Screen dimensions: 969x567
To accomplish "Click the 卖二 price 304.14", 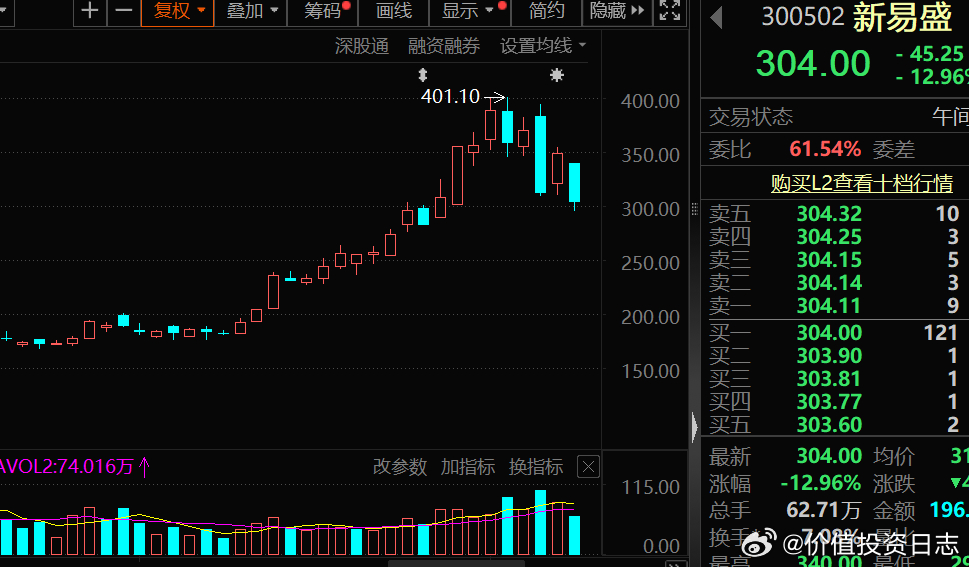I will pyautogui.click(x=829, y=283).
